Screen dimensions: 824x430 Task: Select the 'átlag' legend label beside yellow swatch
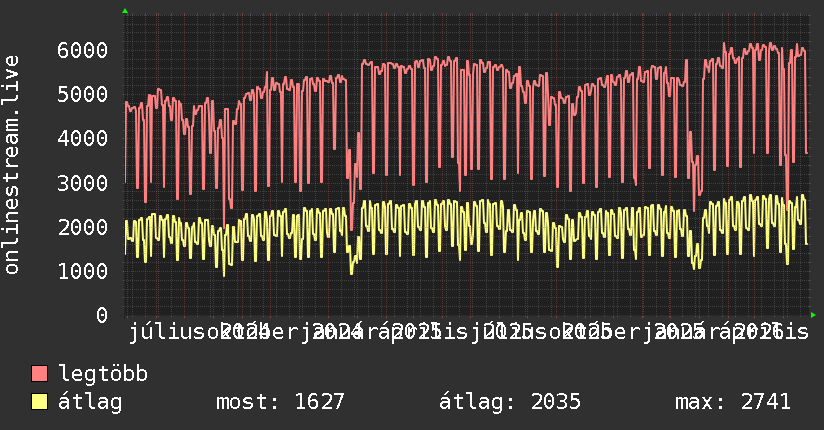90,402
